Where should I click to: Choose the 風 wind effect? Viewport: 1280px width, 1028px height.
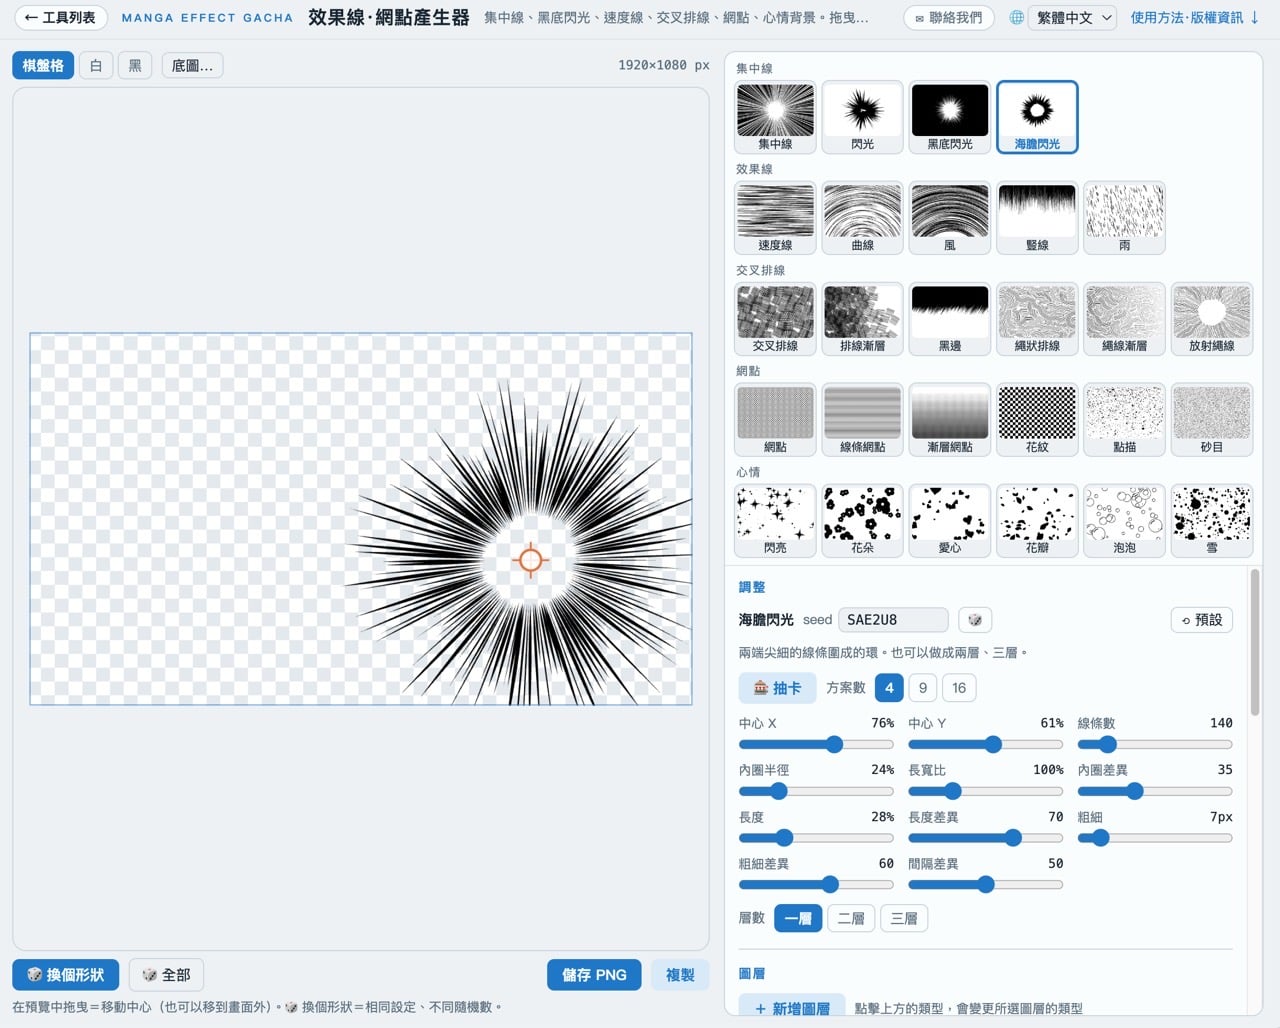tap(950, 218)
